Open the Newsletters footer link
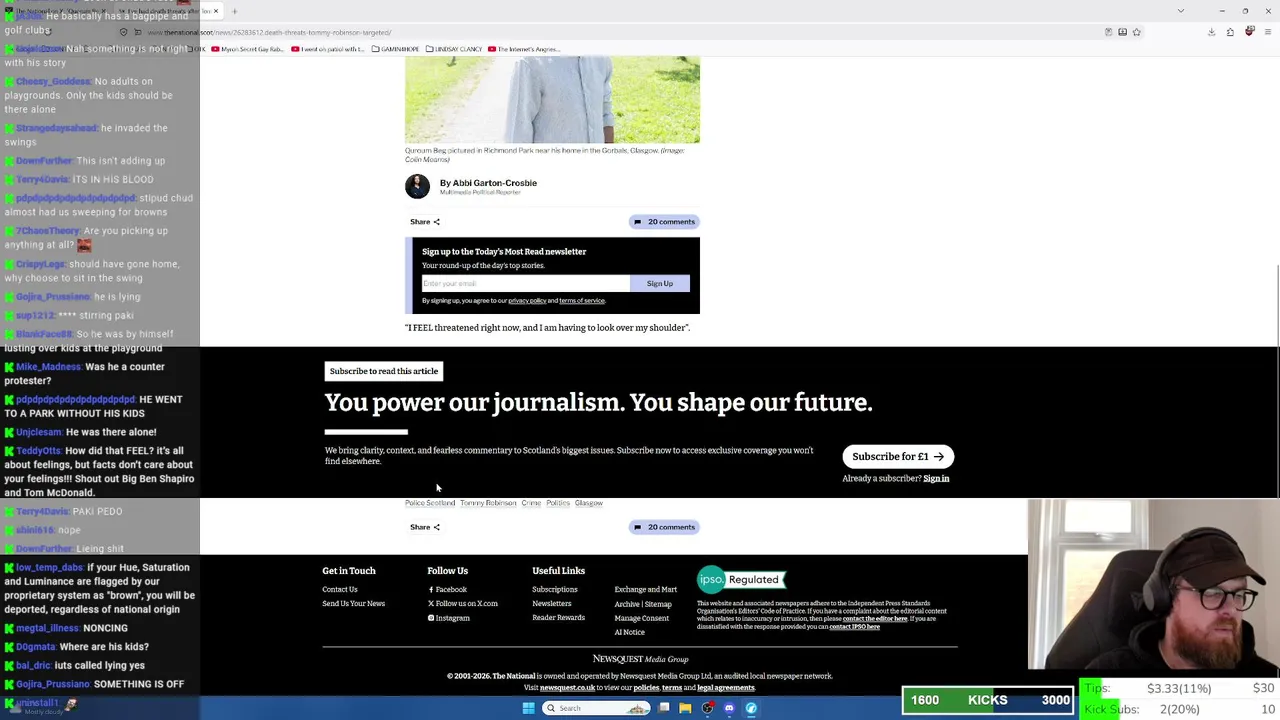Viewport: 1280px width, 720px height. point(552,604)
